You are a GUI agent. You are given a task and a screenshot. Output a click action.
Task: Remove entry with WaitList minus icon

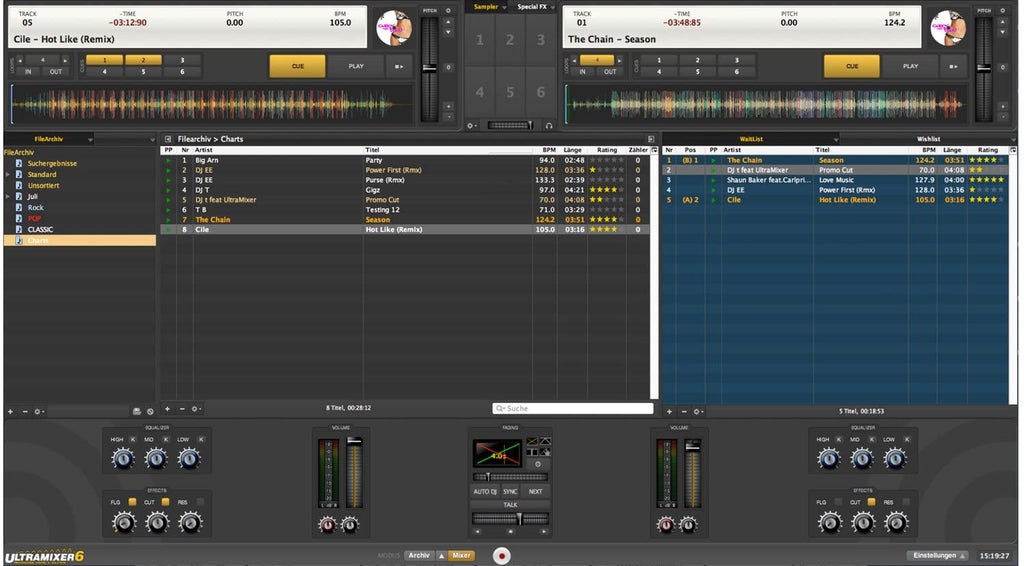pos(684,411)
